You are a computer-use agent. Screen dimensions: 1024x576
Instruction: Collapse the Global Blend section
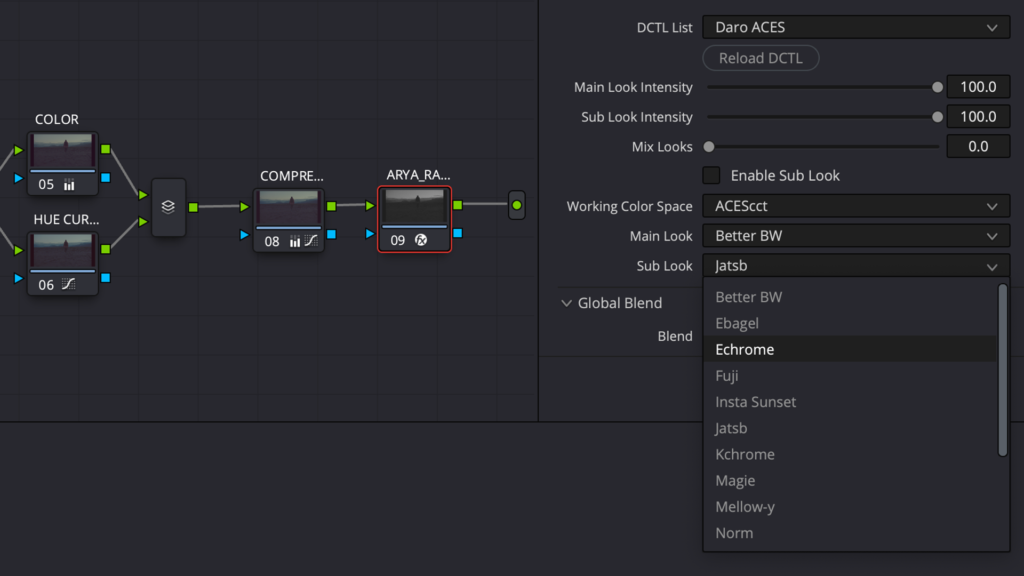567,303
